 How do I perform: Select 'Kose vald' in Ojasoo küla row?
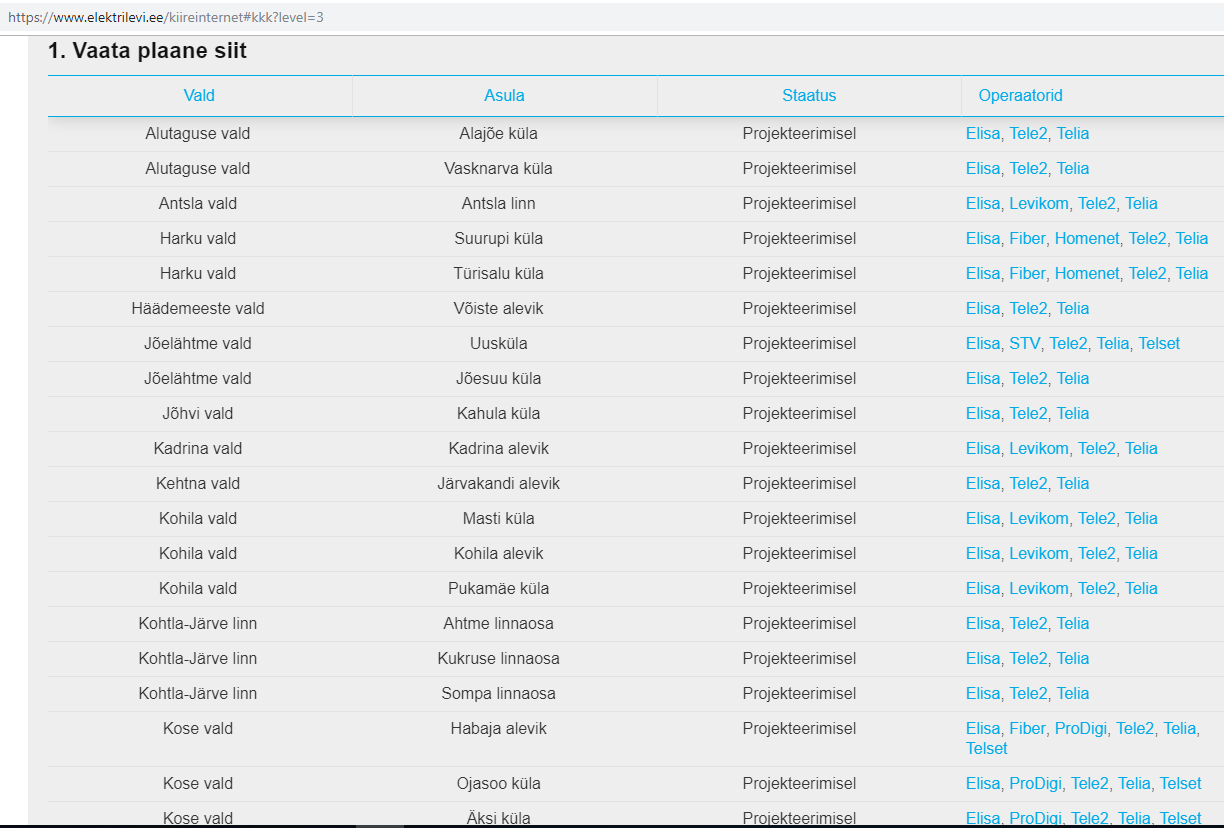198,784
